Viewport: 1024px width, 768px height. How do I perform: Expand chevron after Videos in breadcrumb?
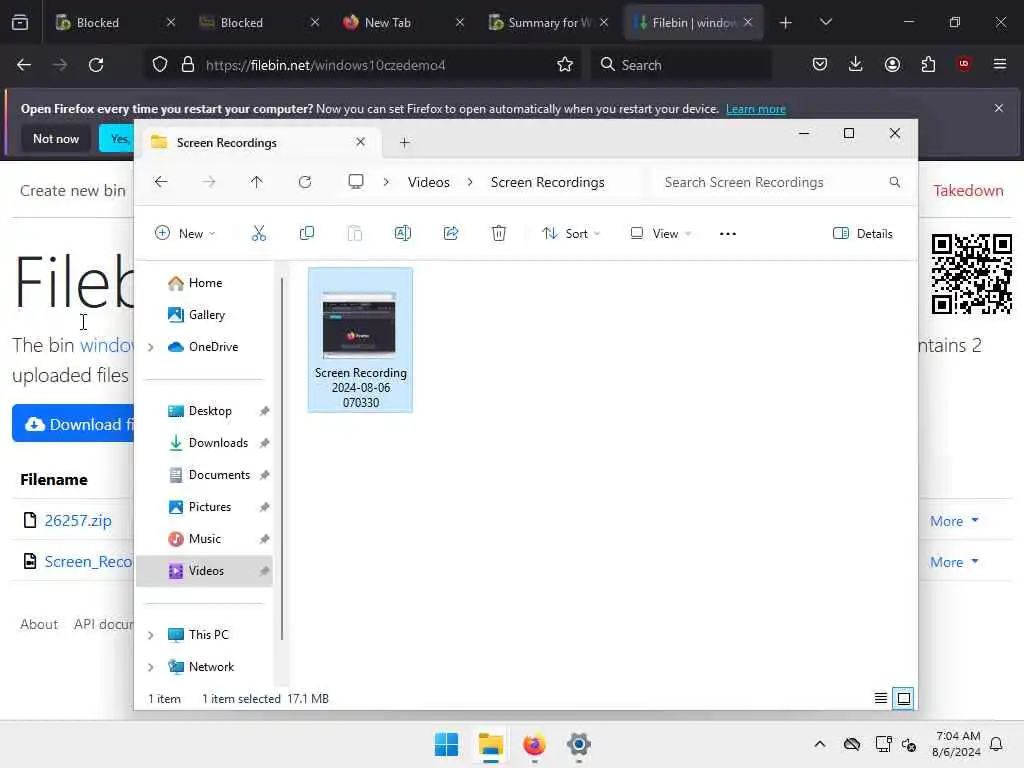(470, 182)
